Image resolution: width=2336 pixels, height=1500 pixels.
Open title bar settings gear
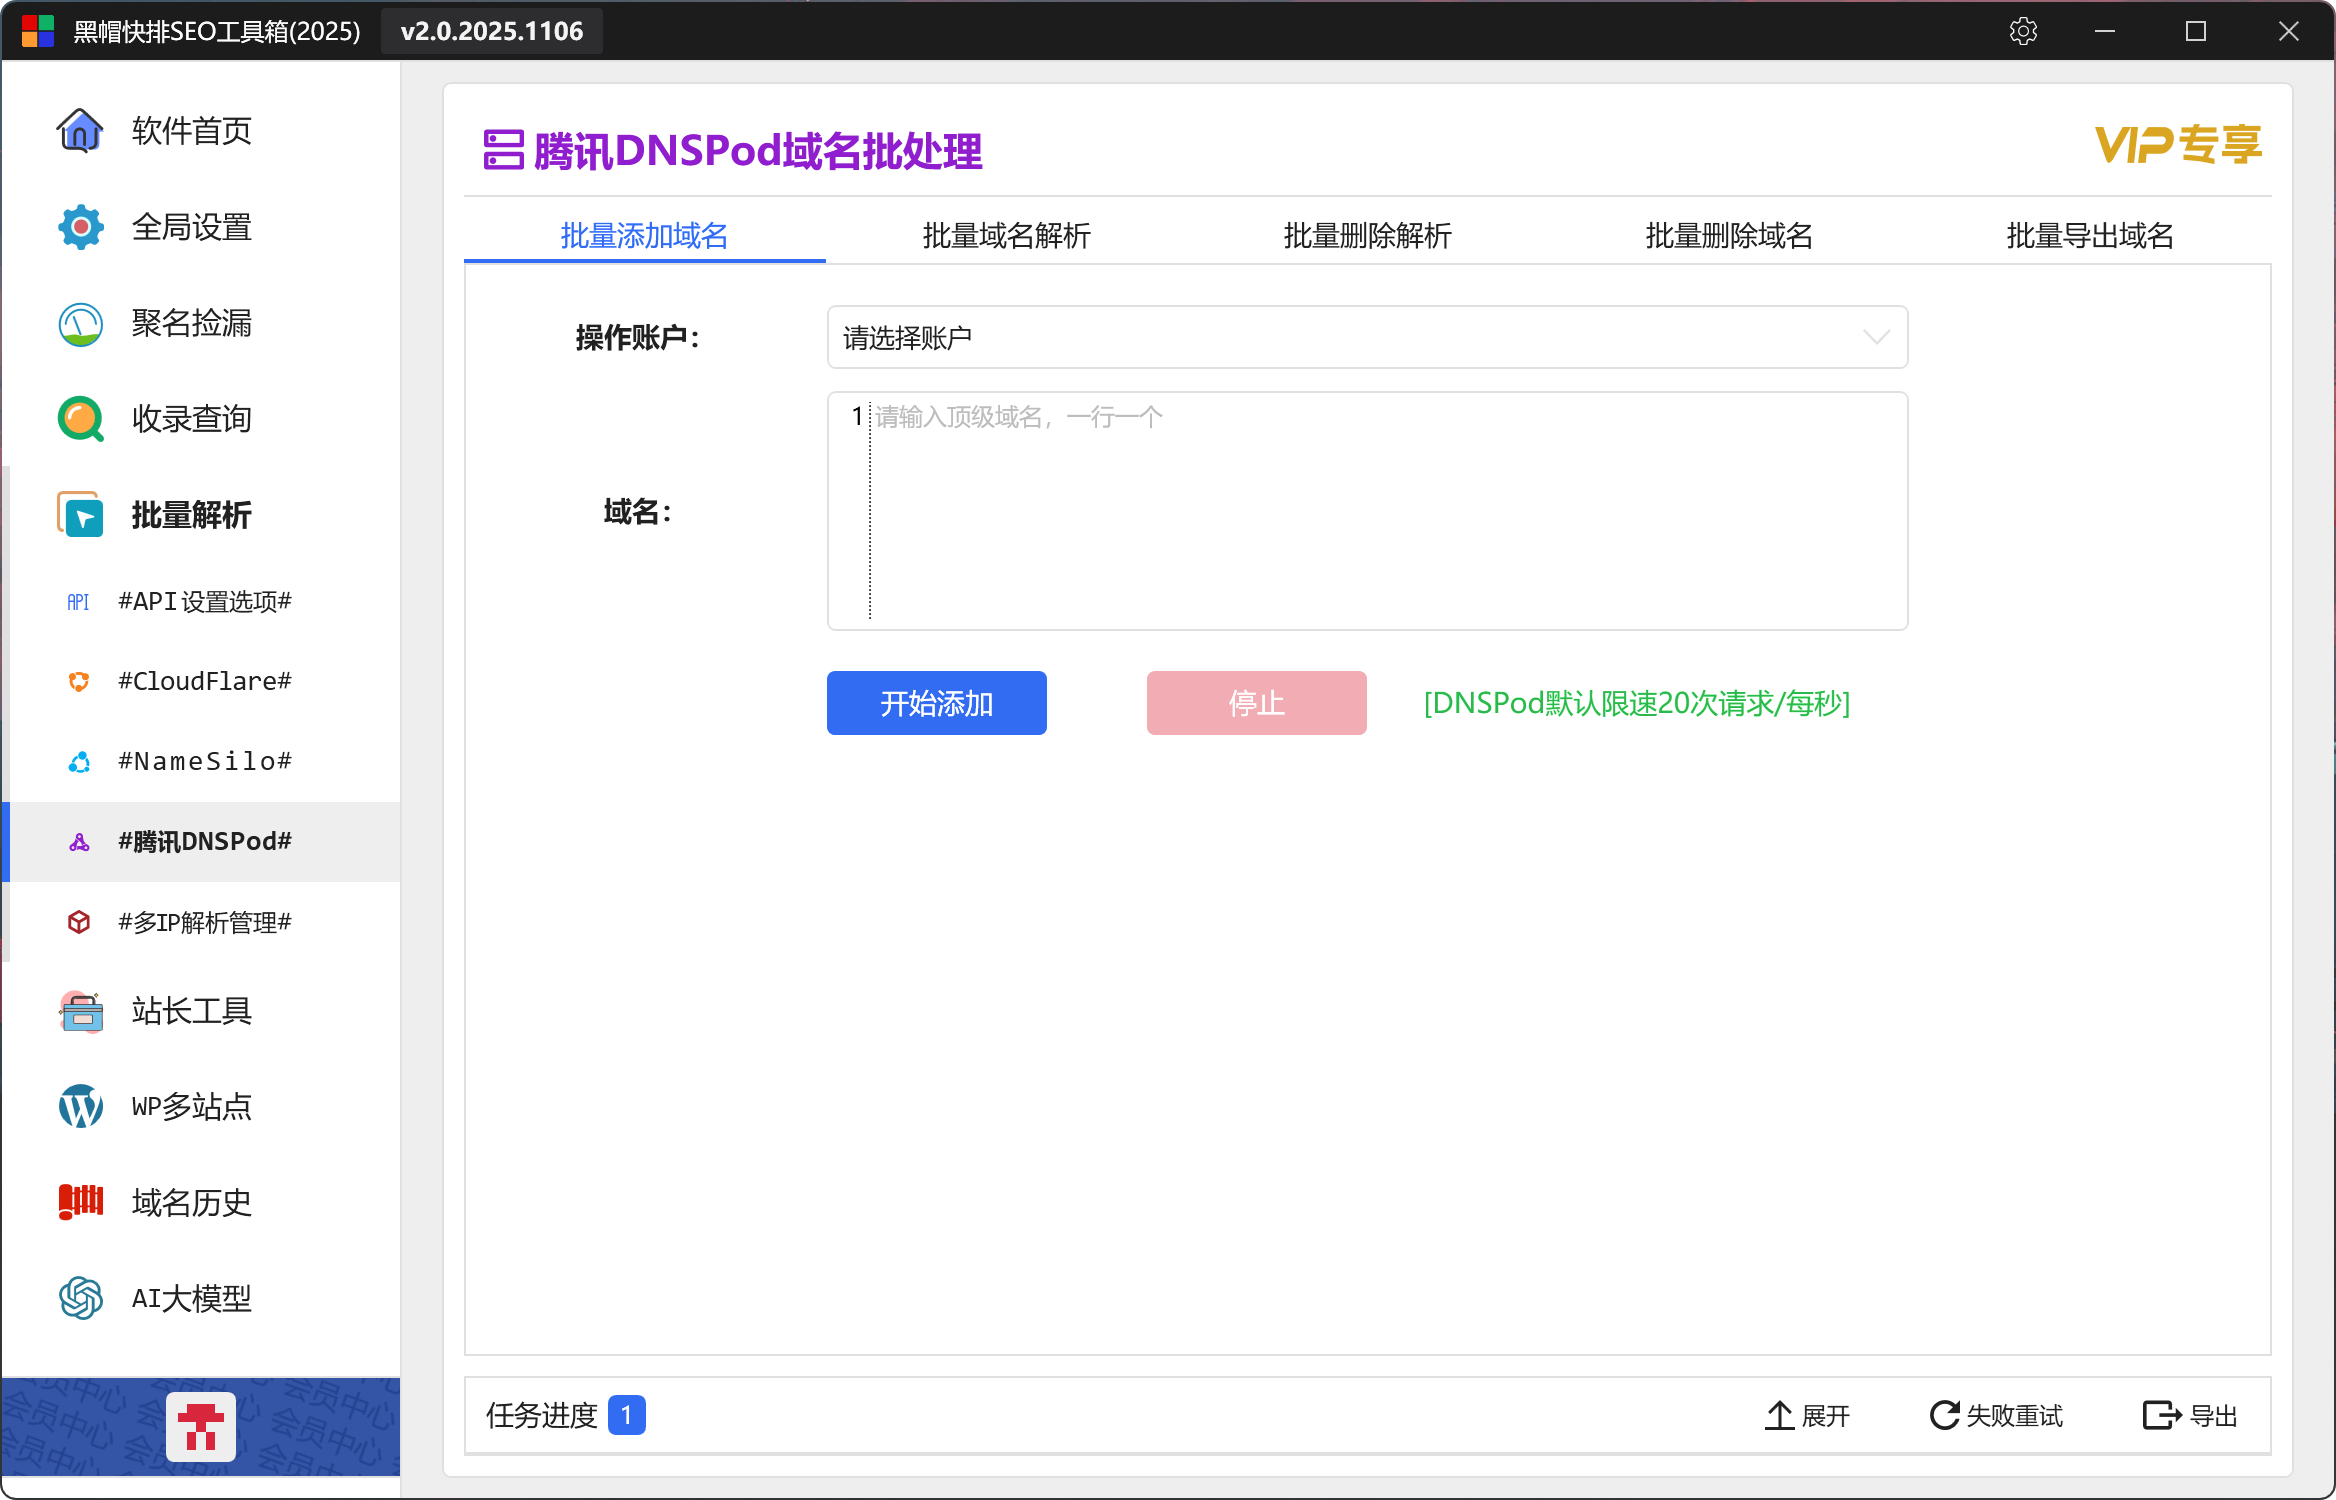click(x=2023, y=31)
